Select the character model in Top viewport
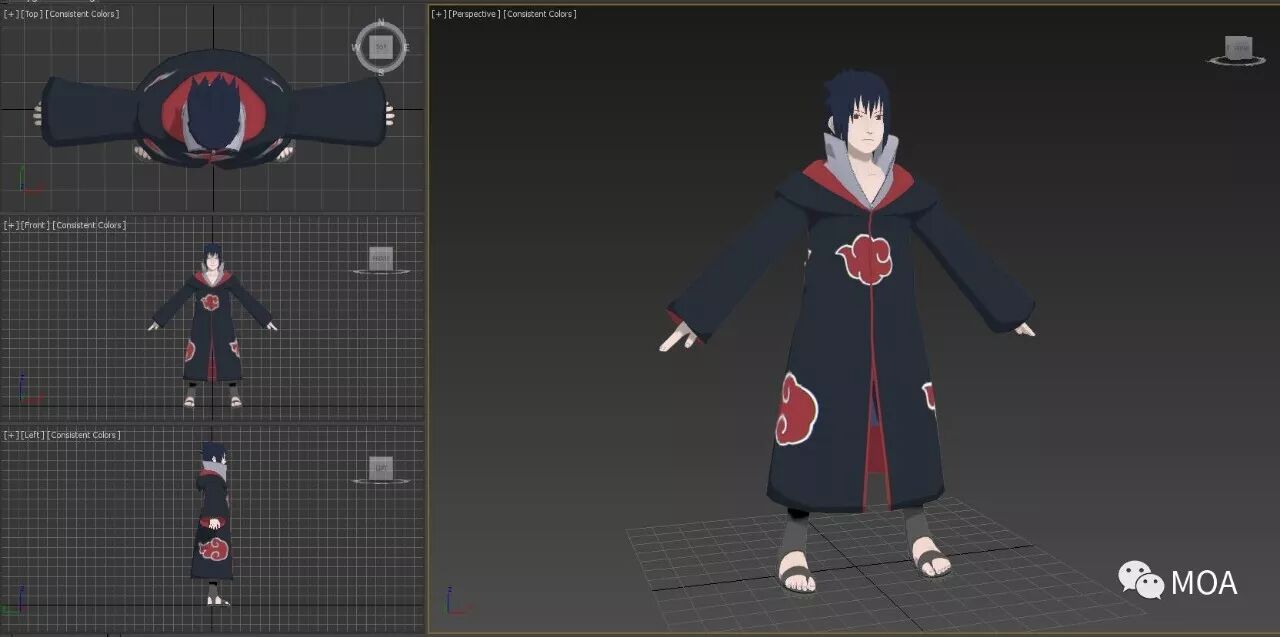Image resolution: width=1280 pixels, height=637 pixels. tap(213, 108)
